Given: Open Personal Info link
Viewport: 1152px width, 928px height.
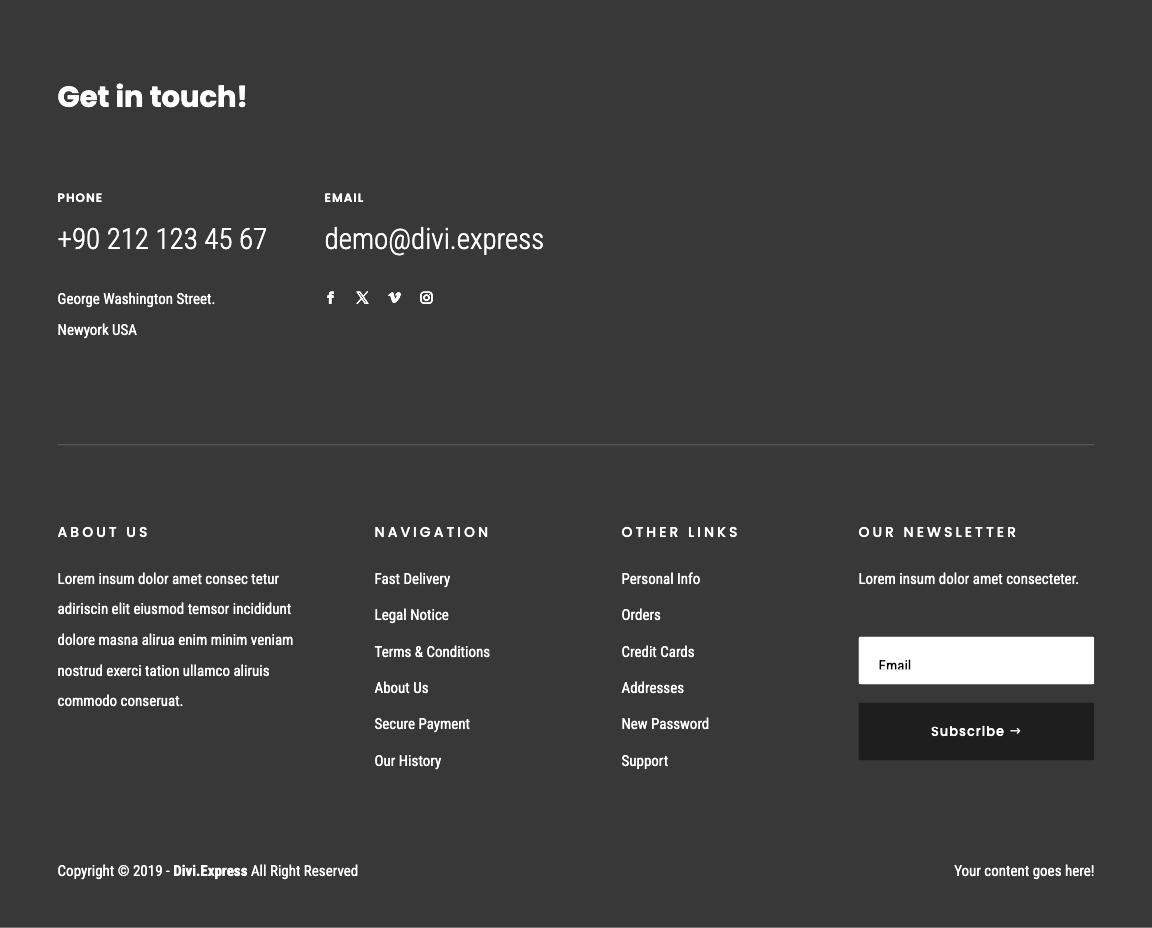Looking at the screenshot, I should pos(660,579).
